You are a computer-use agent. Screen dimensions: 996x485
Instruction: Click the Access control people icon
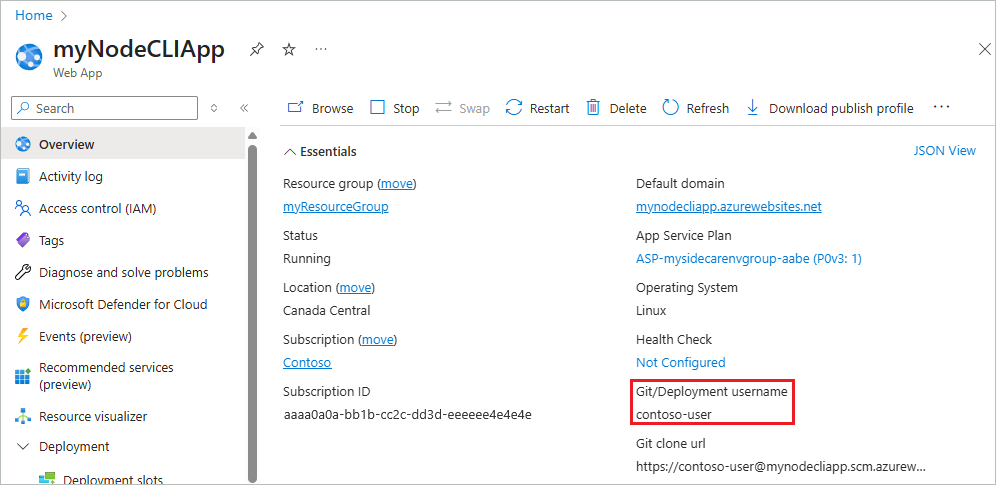[x=23, y=208]
